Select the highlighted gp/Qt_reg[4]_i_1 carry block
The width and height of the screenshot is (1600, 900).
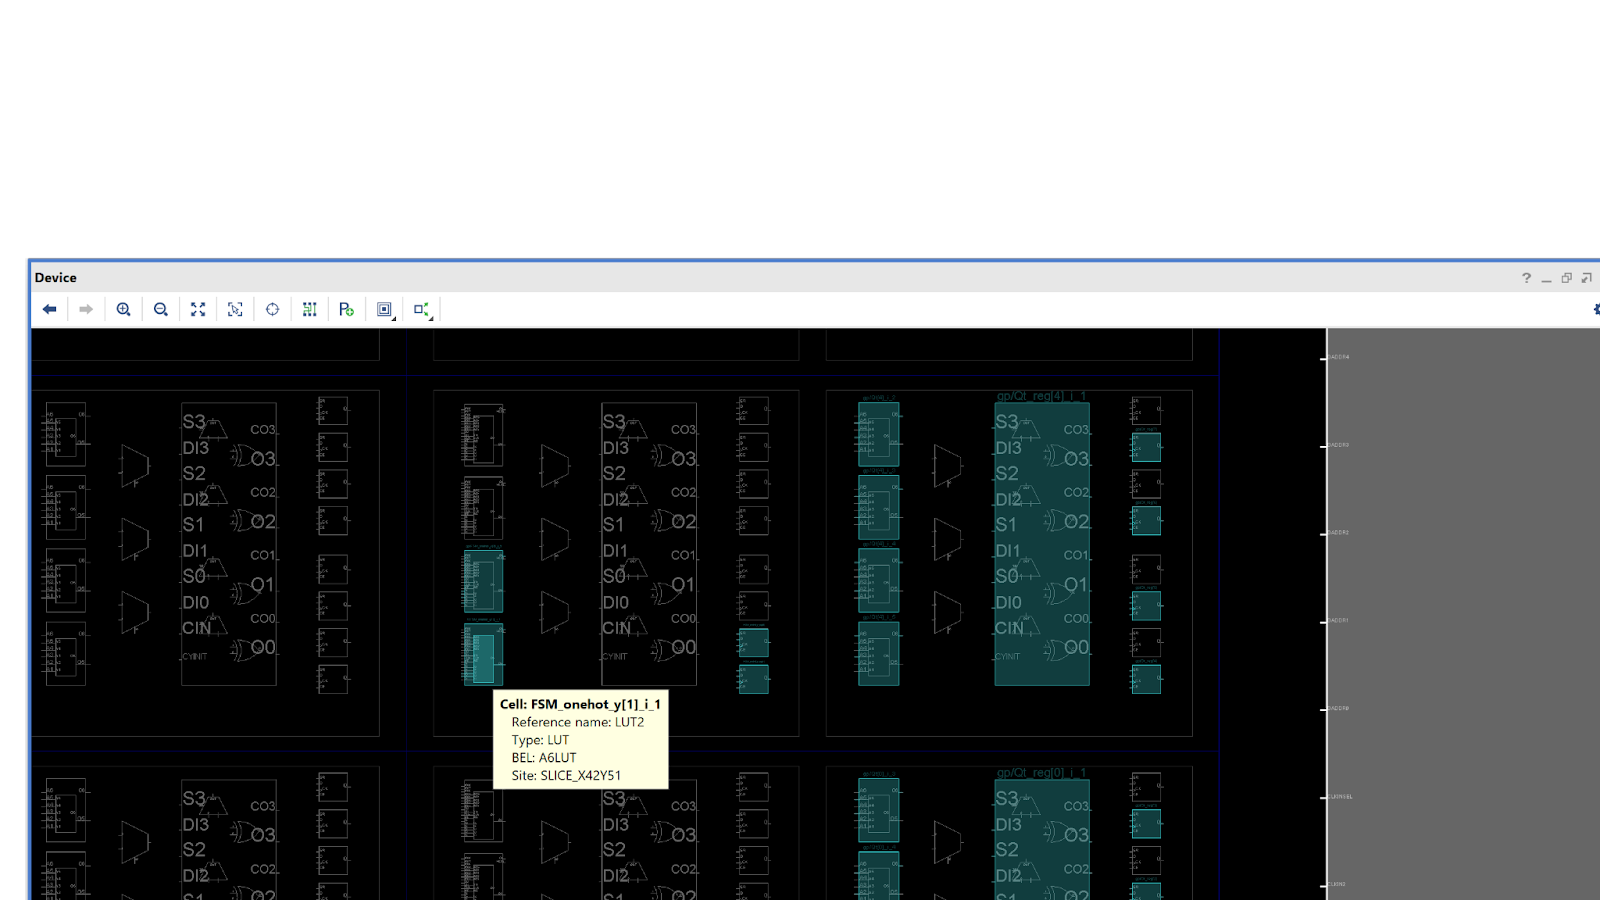[x=1042, y=544]
